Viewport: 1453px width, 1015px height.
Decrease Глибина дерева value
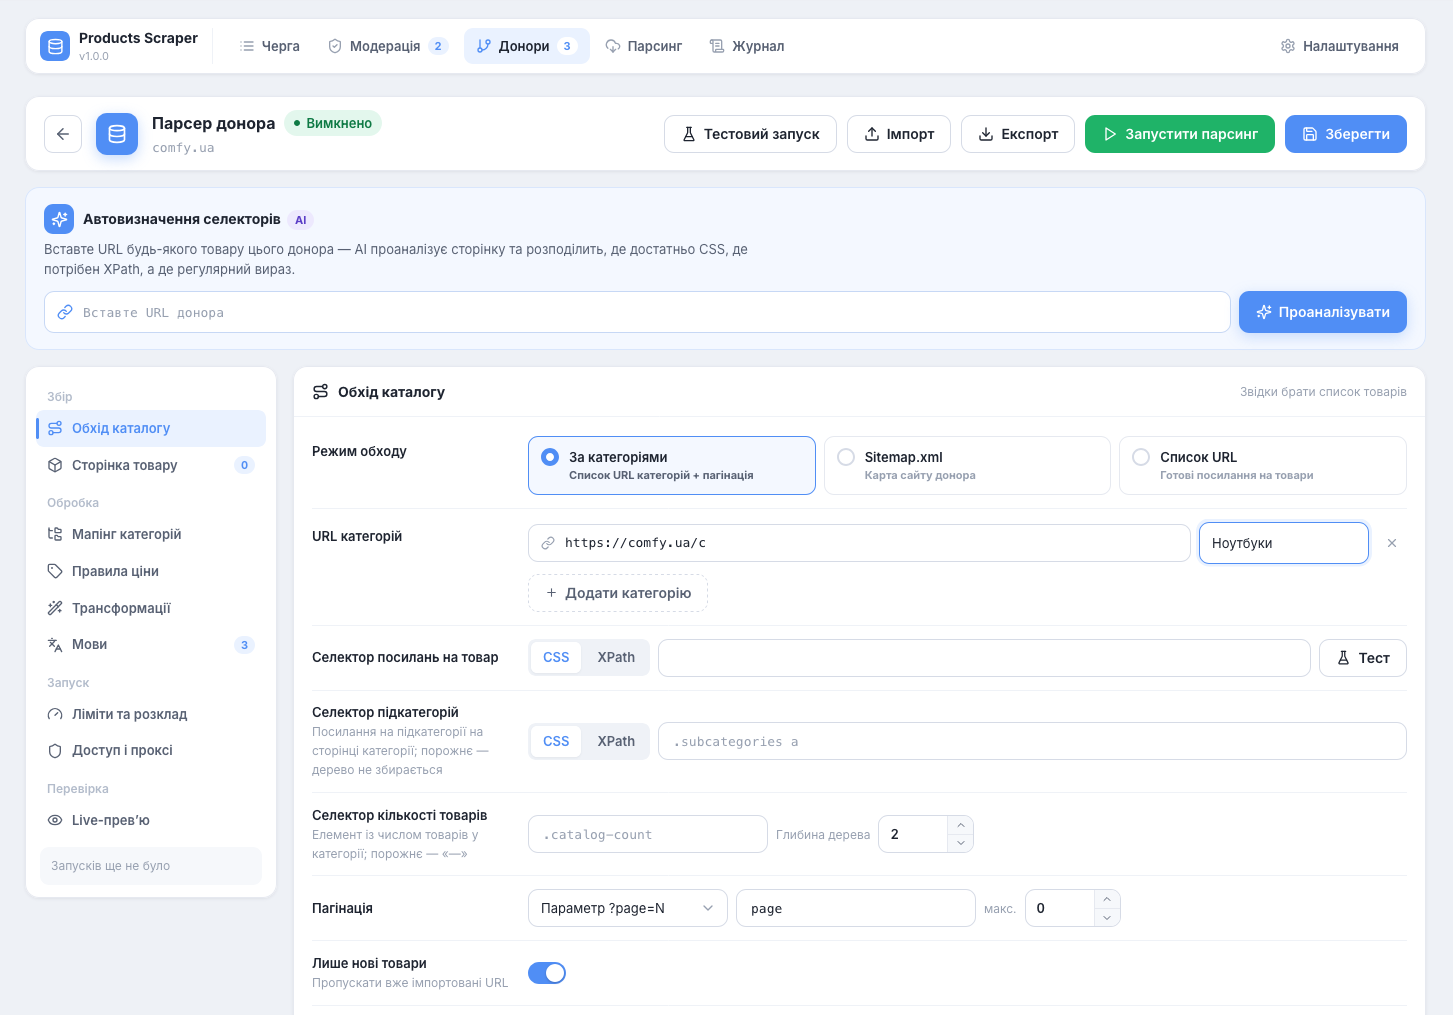coord(960,843)
